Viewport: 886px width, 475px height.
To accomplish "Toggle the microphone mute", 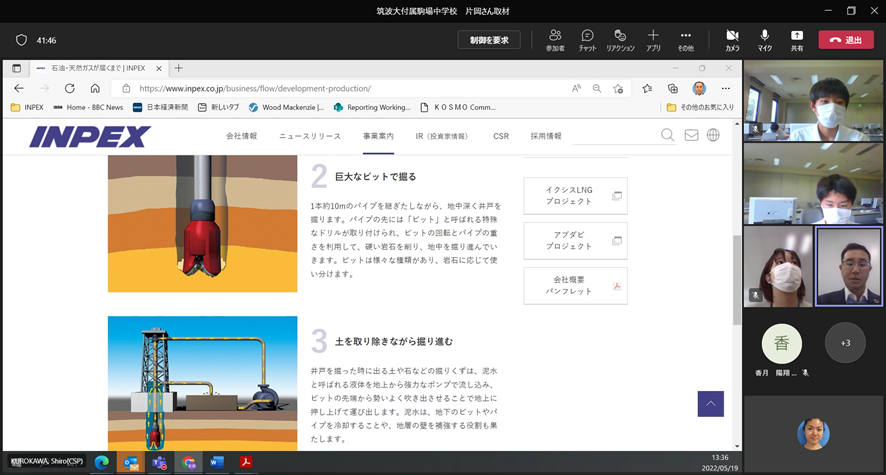I will 765,40.
